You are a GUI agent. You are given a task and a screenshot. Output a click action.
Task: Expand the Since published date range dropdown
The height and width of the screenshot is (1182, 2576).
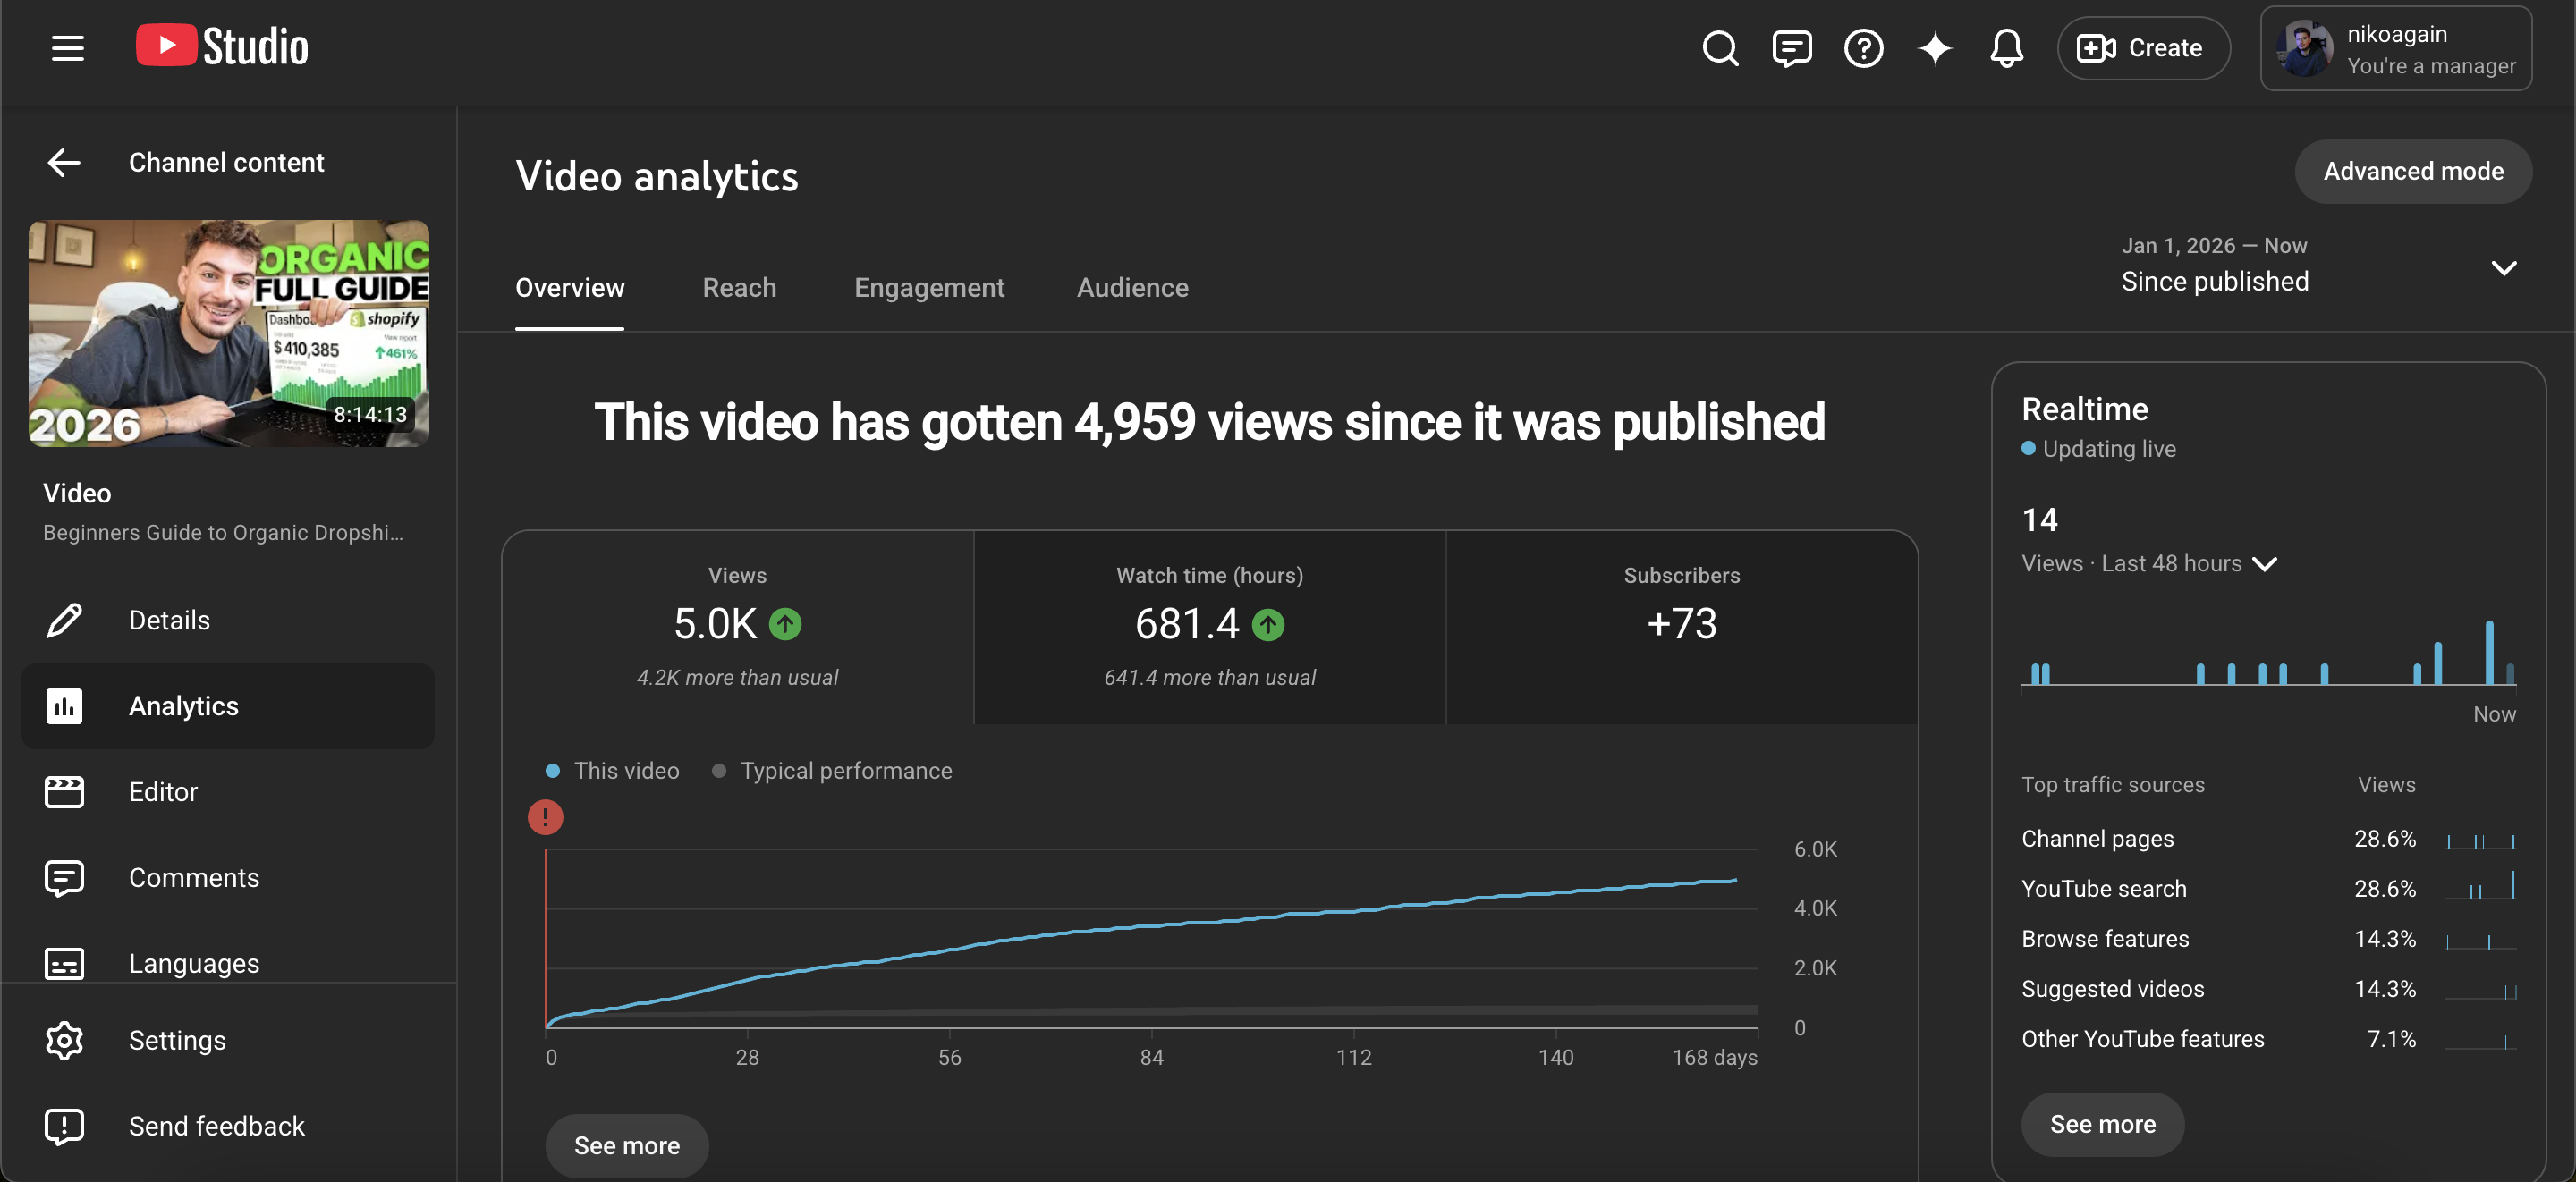(2318, 266)
